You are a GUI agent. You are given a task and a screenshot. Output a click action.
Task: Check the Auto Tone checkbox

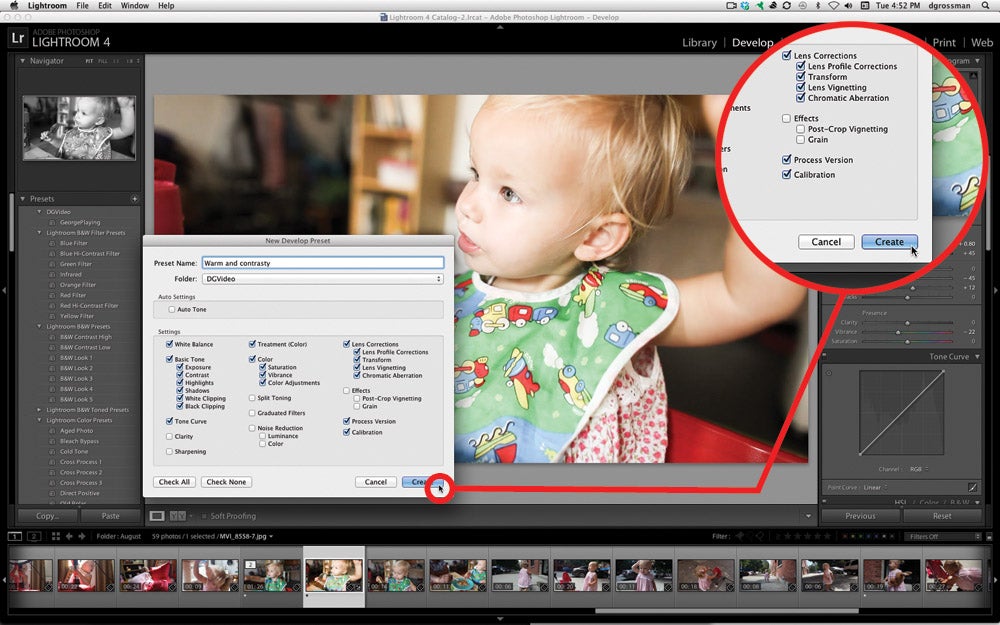172,309
